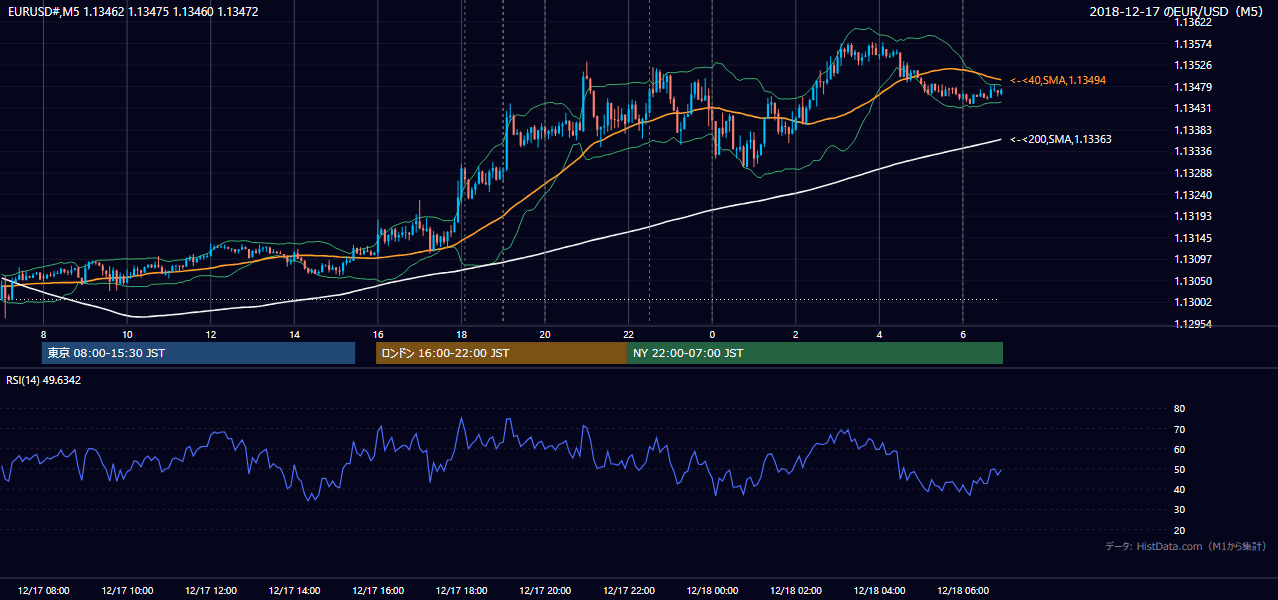Image resolution: width=1278 pixels, height=600 pixels.
Task: Click hour label 0 under price chart
Action: (x=712, y=334)
